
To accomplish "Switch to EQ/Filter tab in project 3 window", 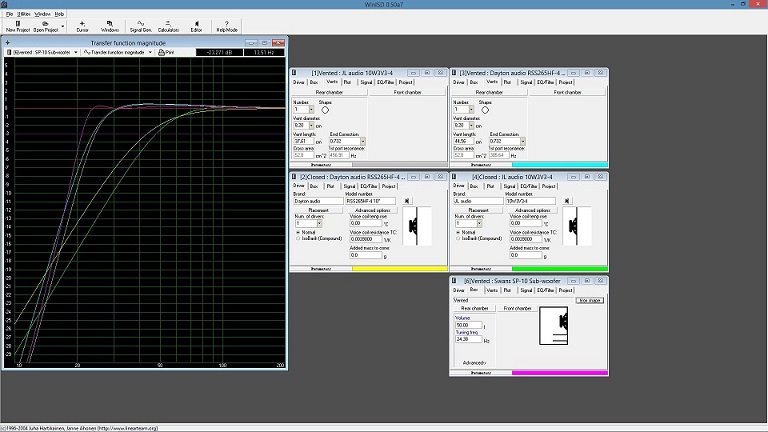I will [545, 82].
